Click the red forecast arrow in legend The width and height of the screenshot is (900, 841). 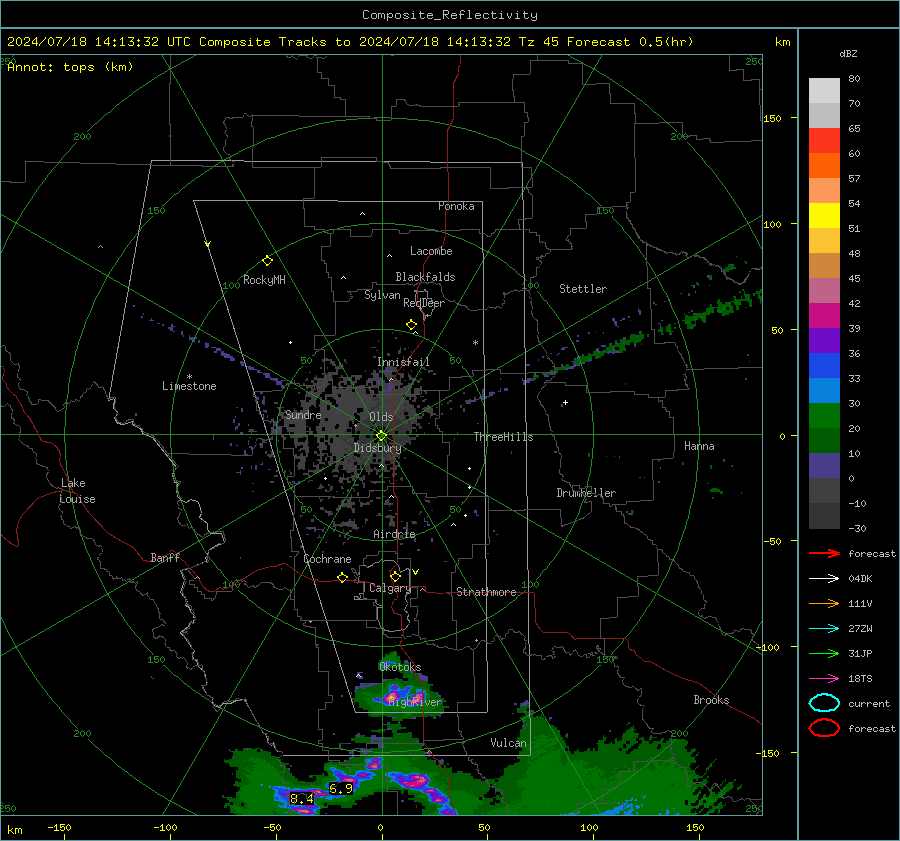pyautogui.click(x=824, y=553)
